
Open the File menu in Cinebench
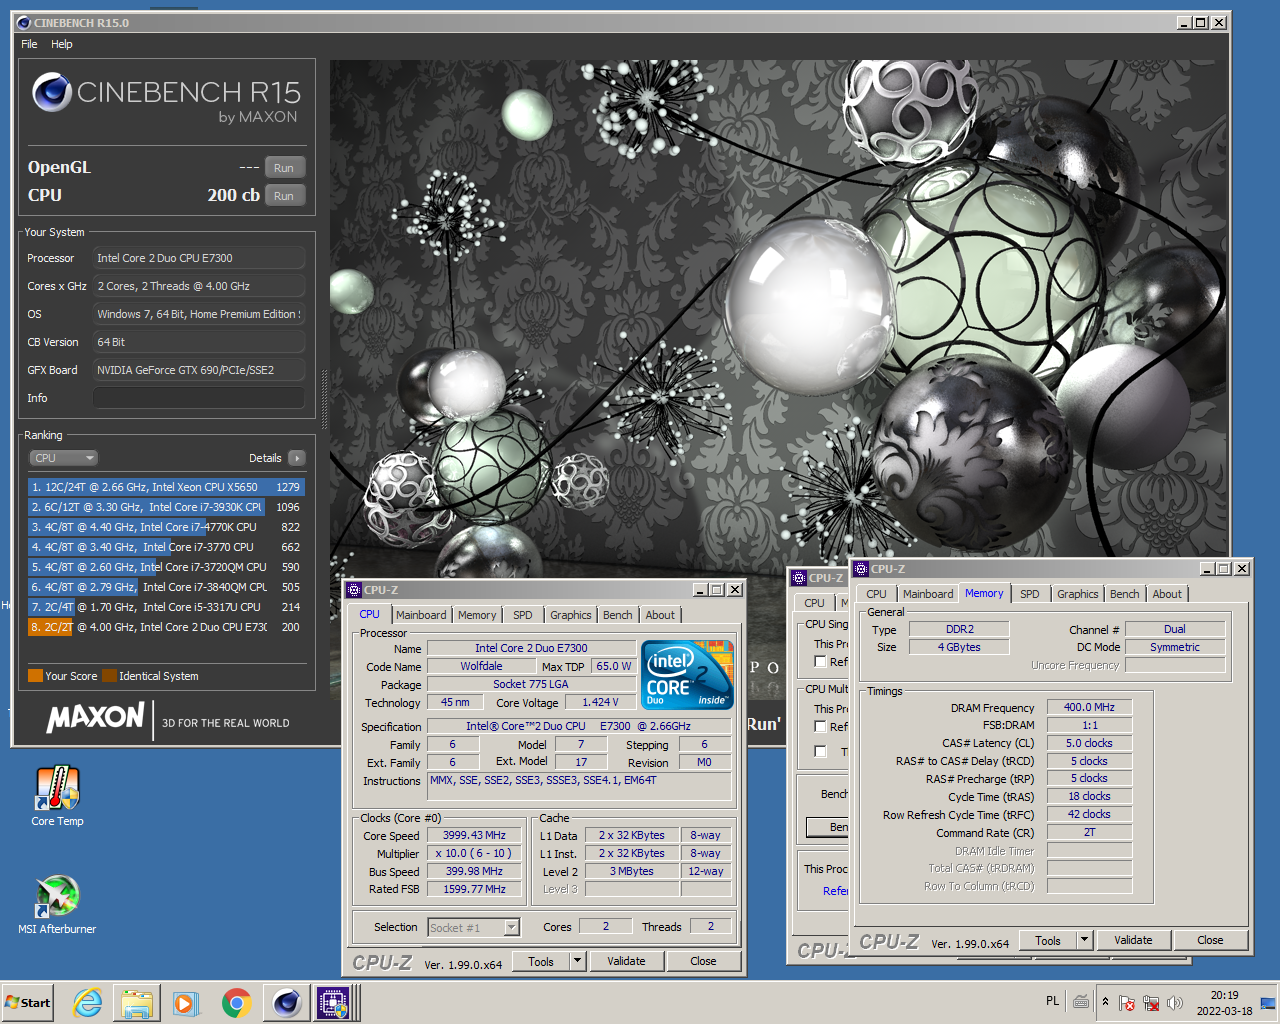(x=29, y=44)
